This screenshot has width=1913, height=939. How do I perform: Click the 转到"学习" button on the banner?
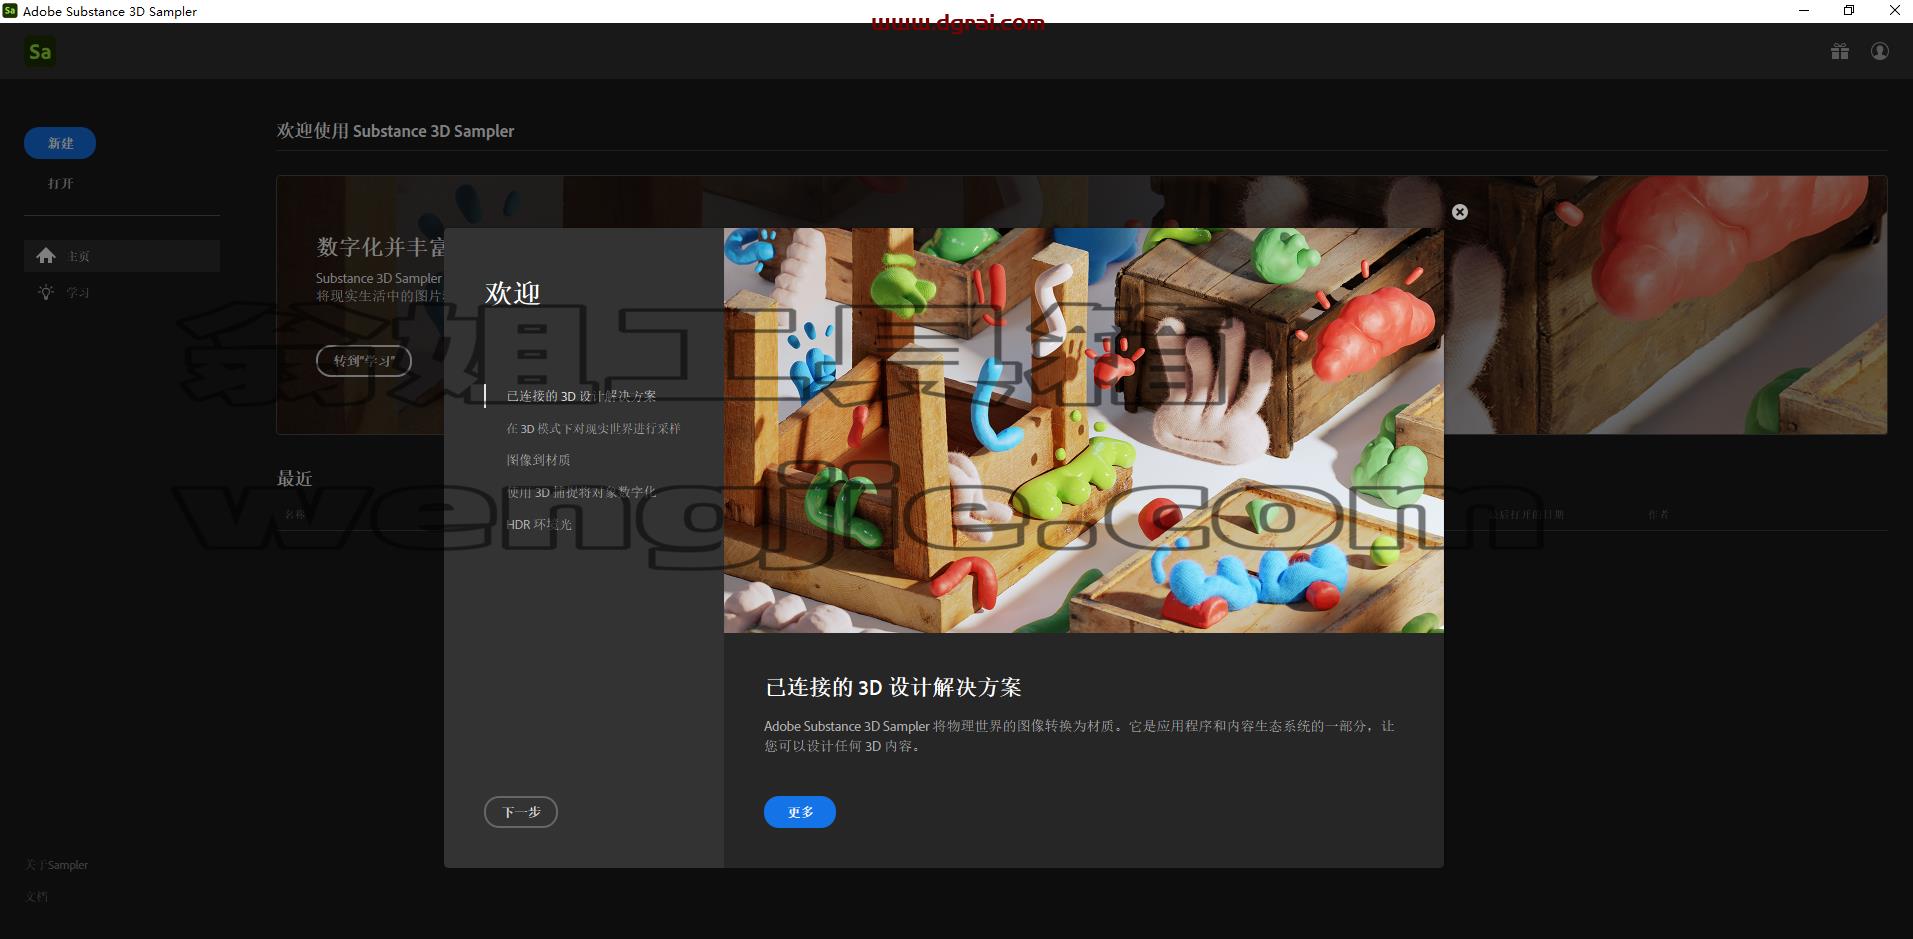[364, 361]
